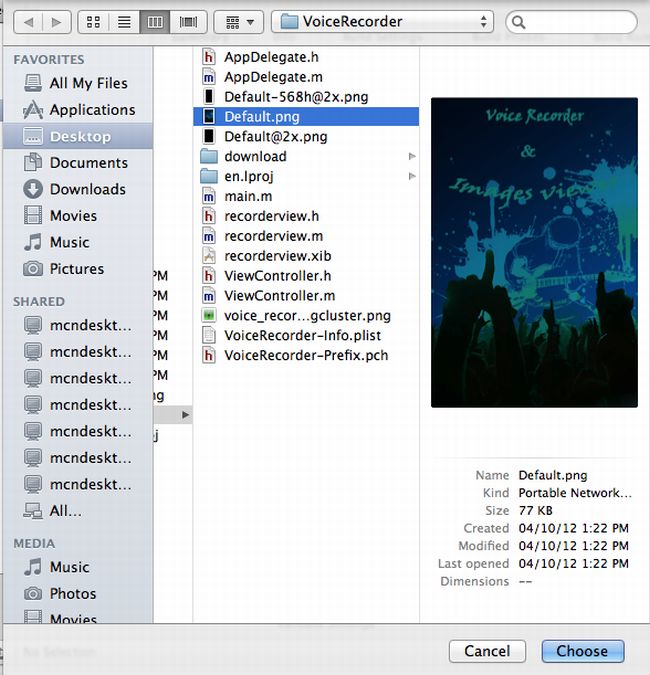Select the en.lproj folder
650x675 pixels.
tap(306, 176)
